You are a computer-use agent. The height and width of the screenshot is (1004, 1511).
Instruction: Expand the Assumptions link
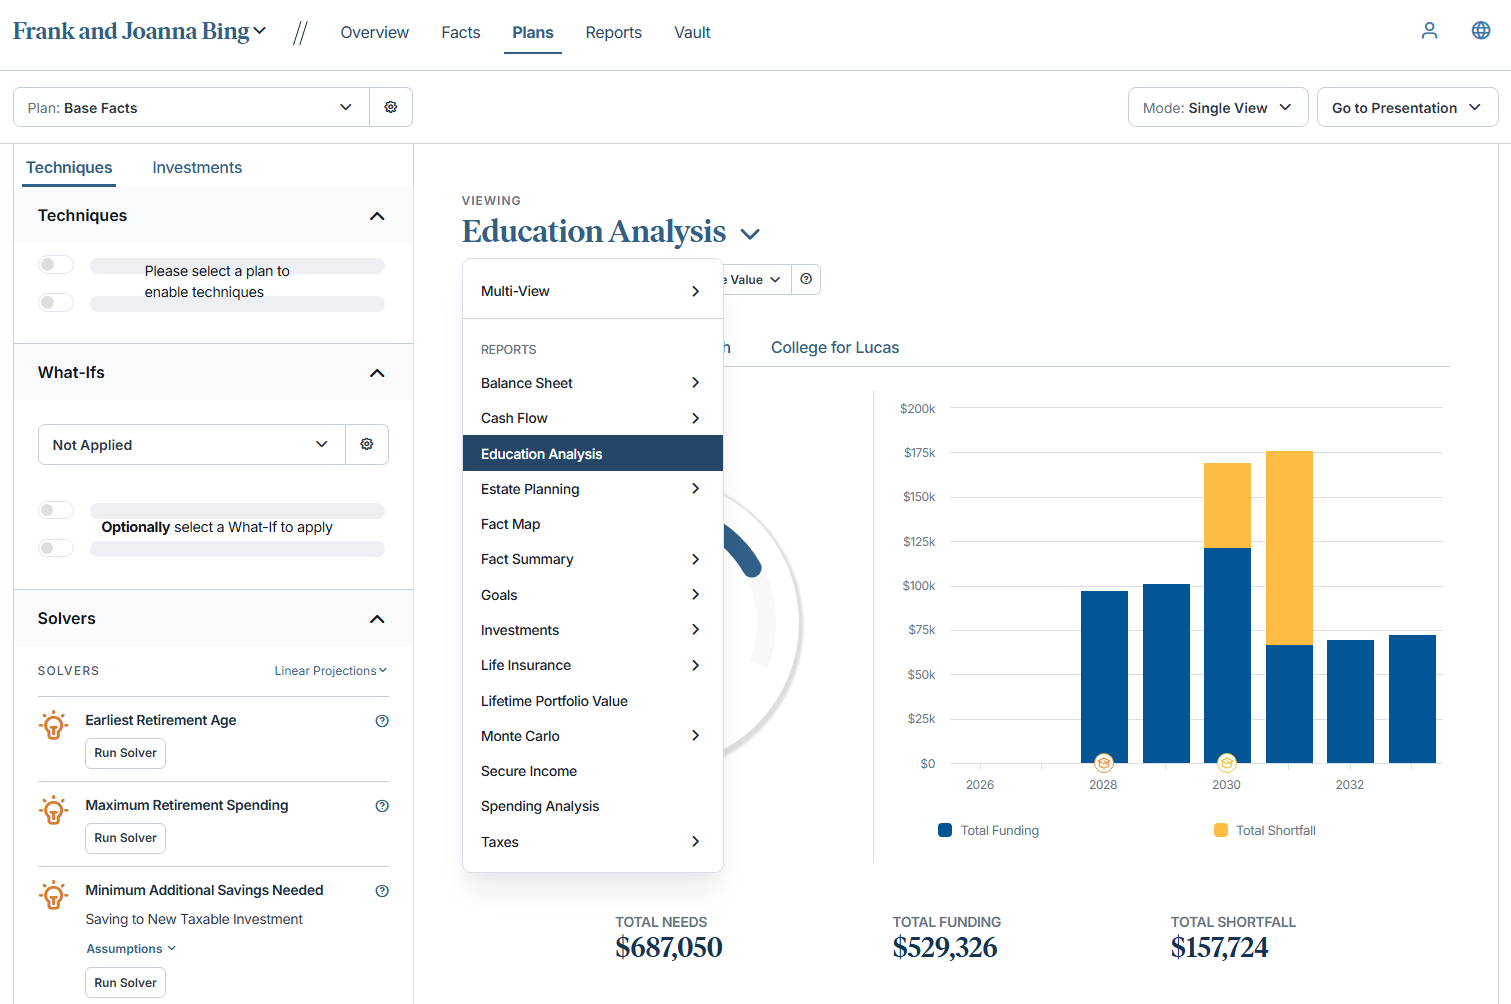point(130,949)
